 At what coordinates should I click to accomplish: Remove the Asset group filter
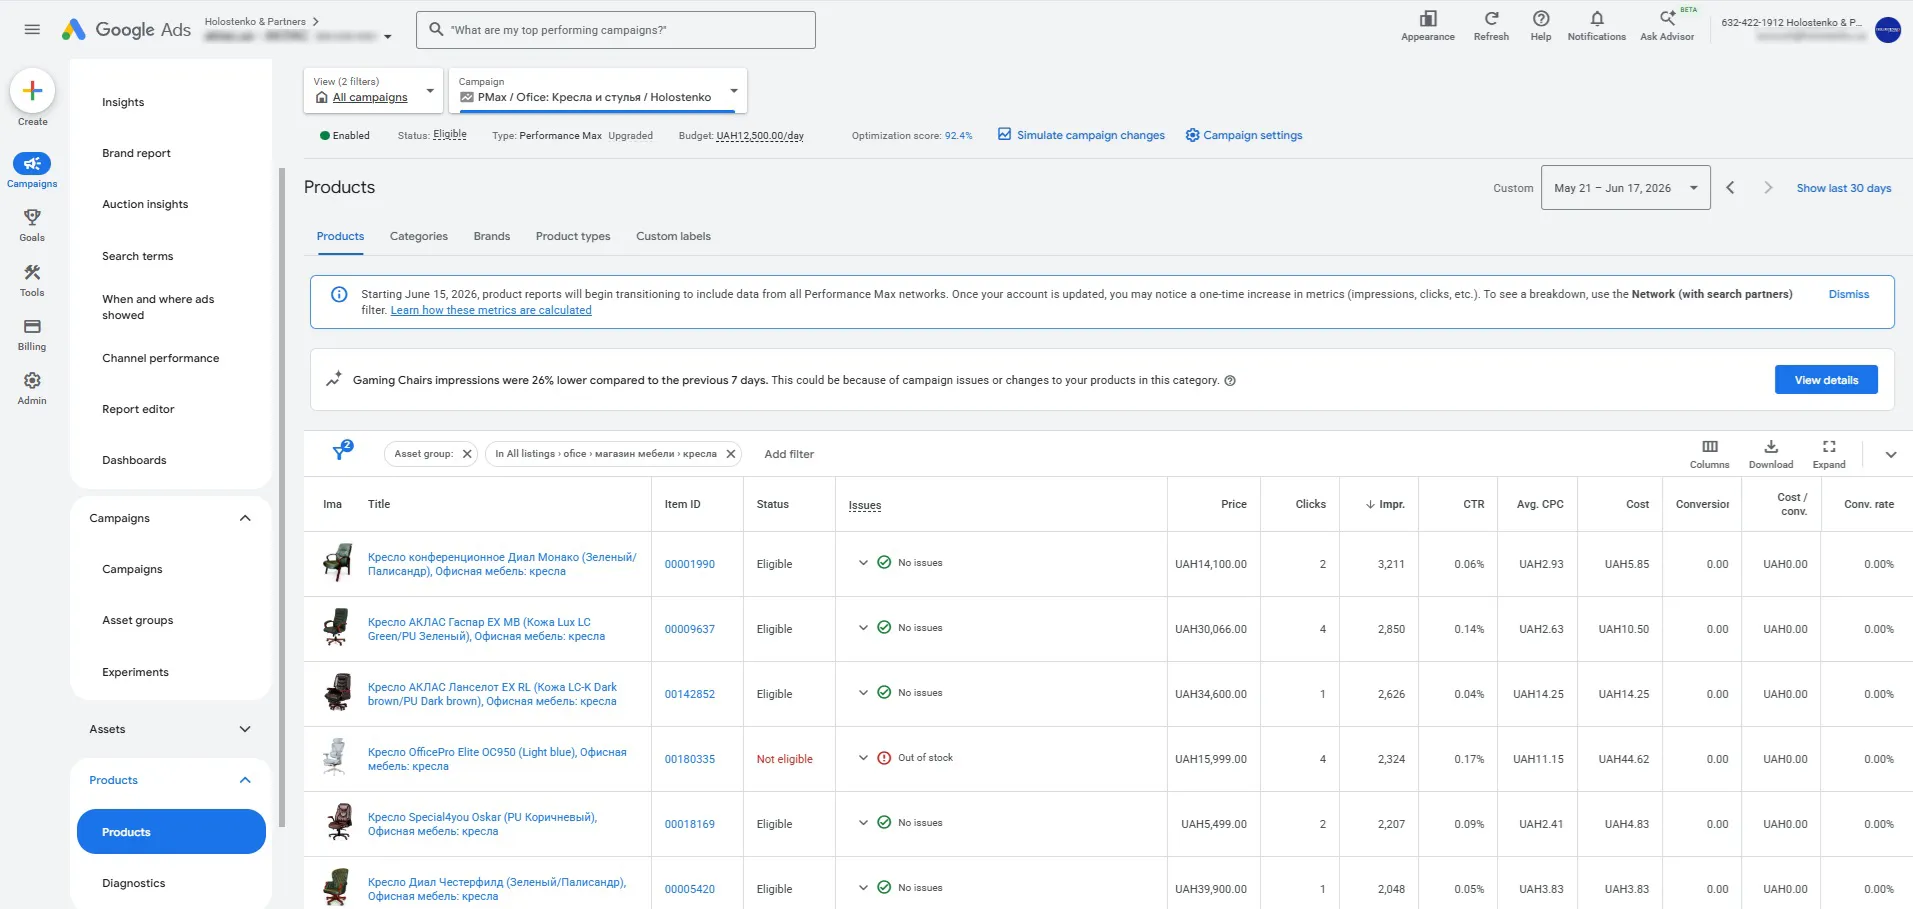[x=467, y=454]
